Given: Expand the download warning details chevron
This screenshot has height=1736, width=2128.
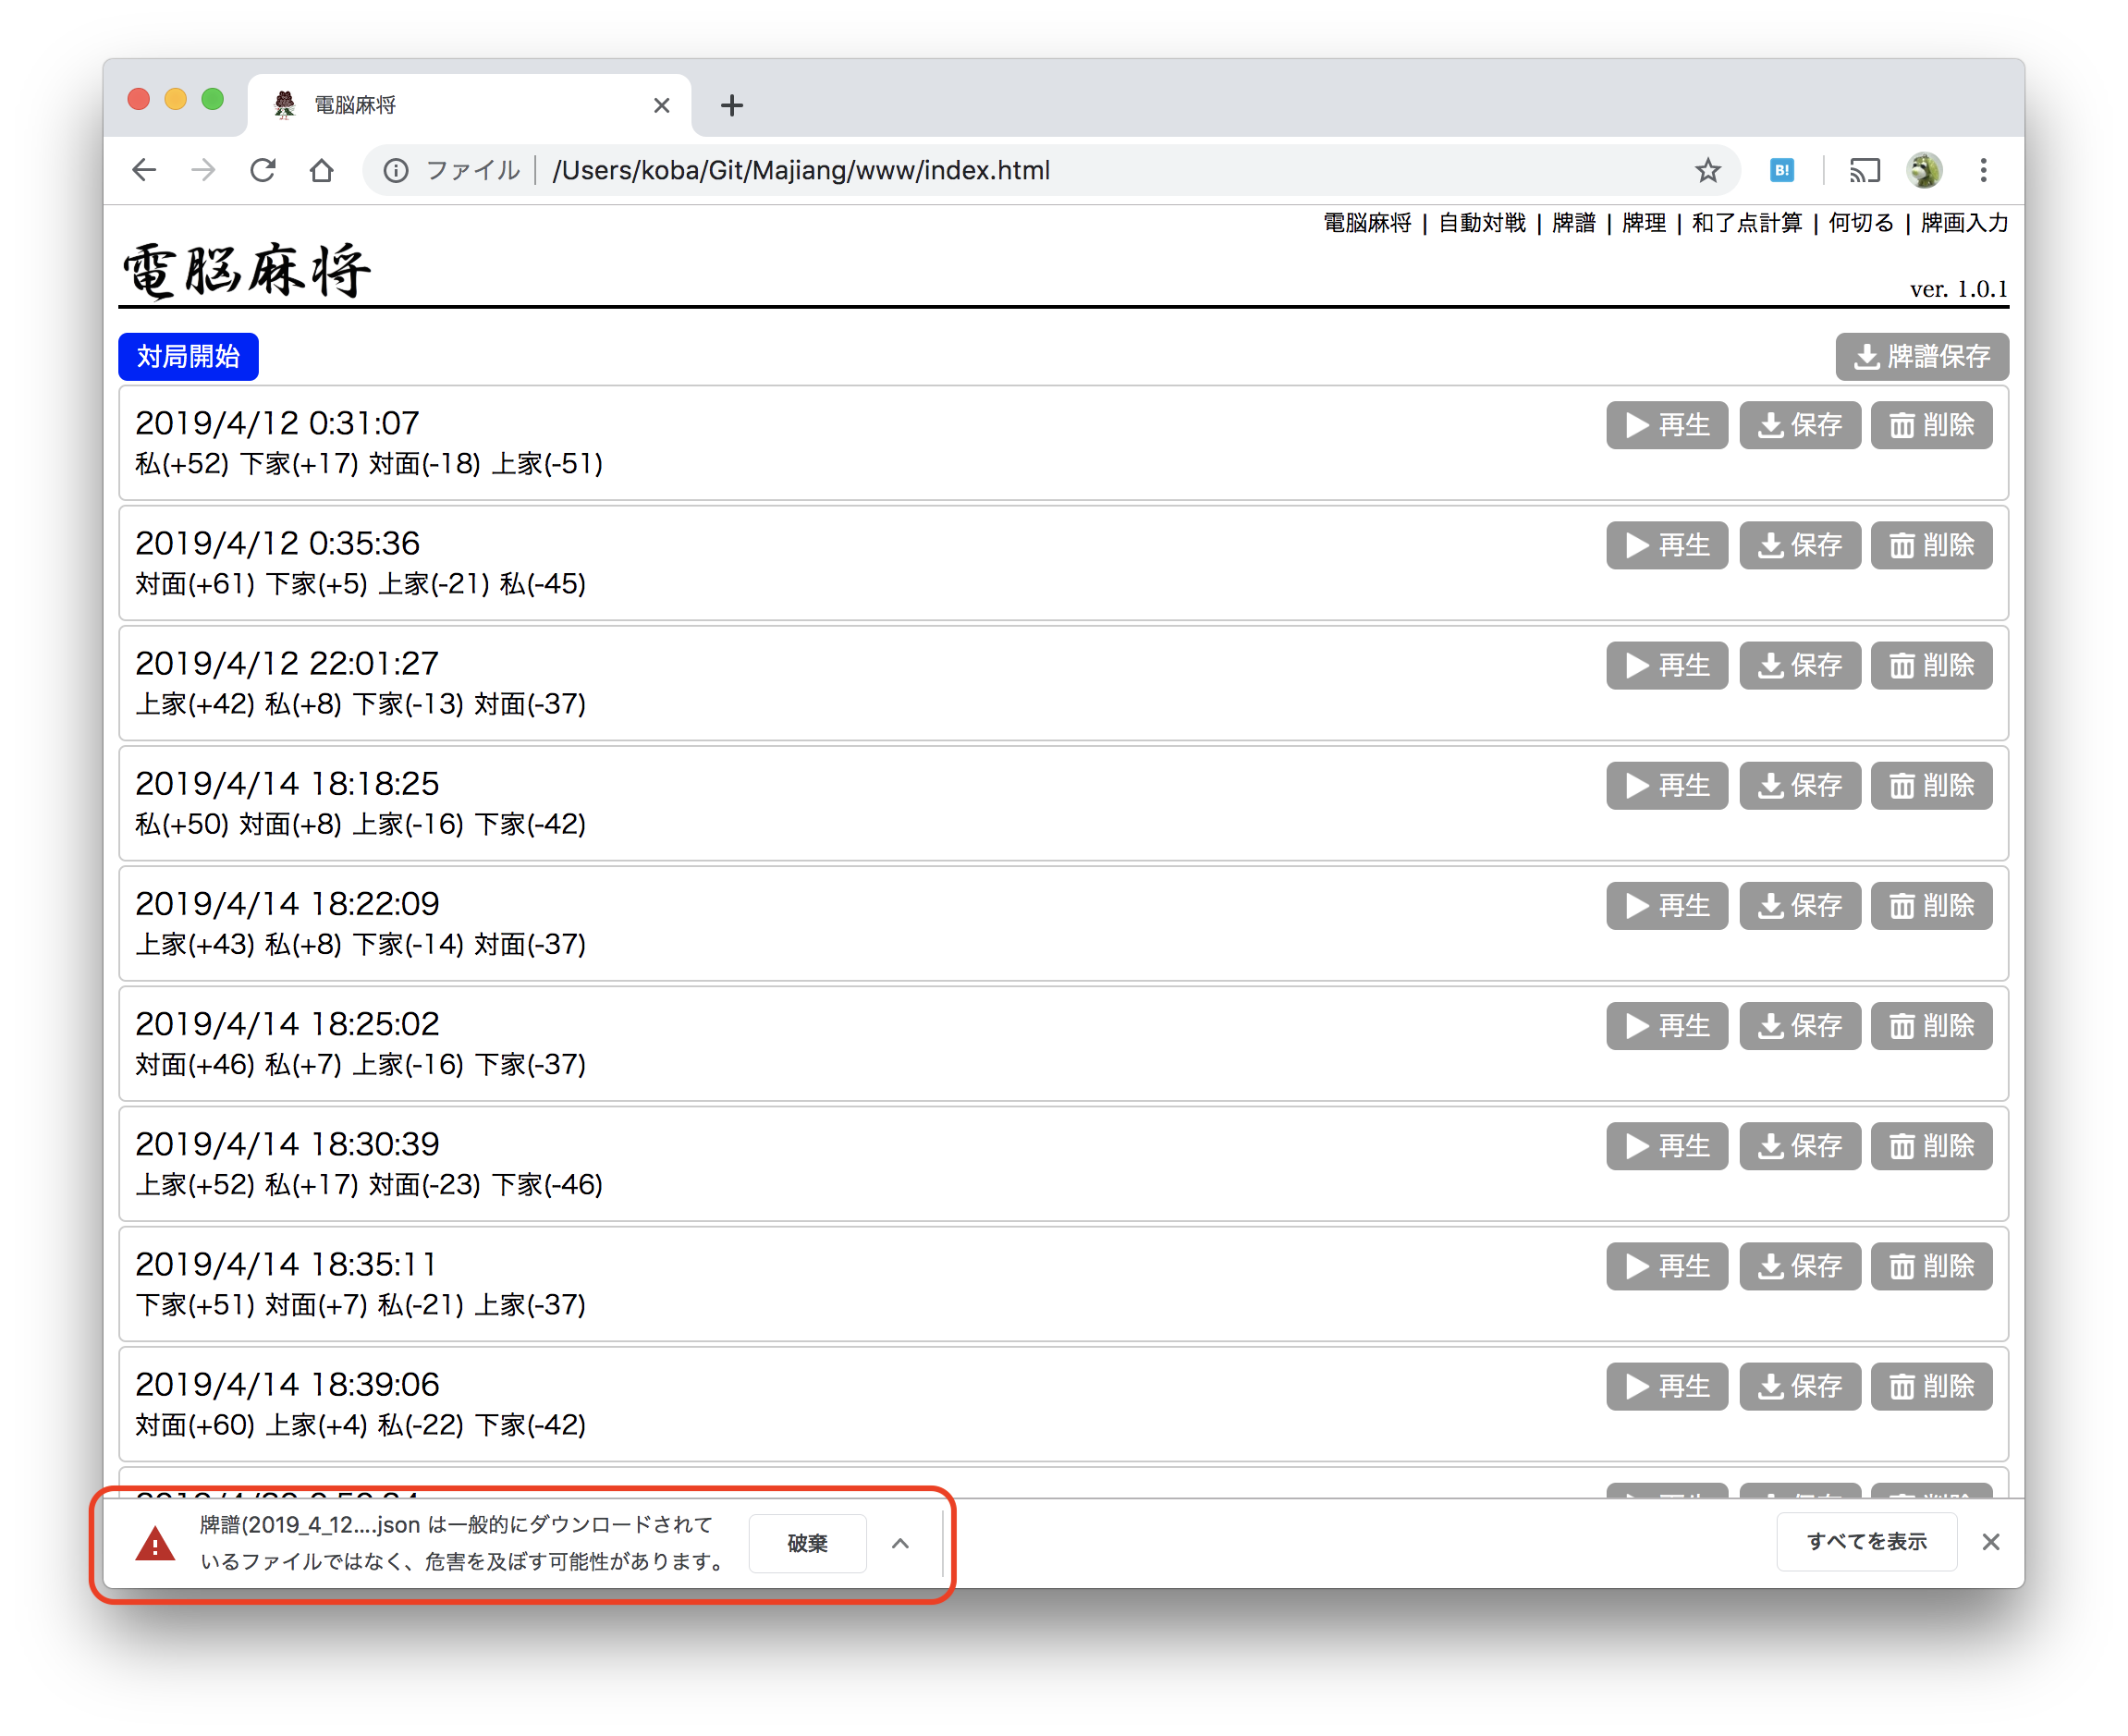Looking at the screenshot, I should point(901,1543).
